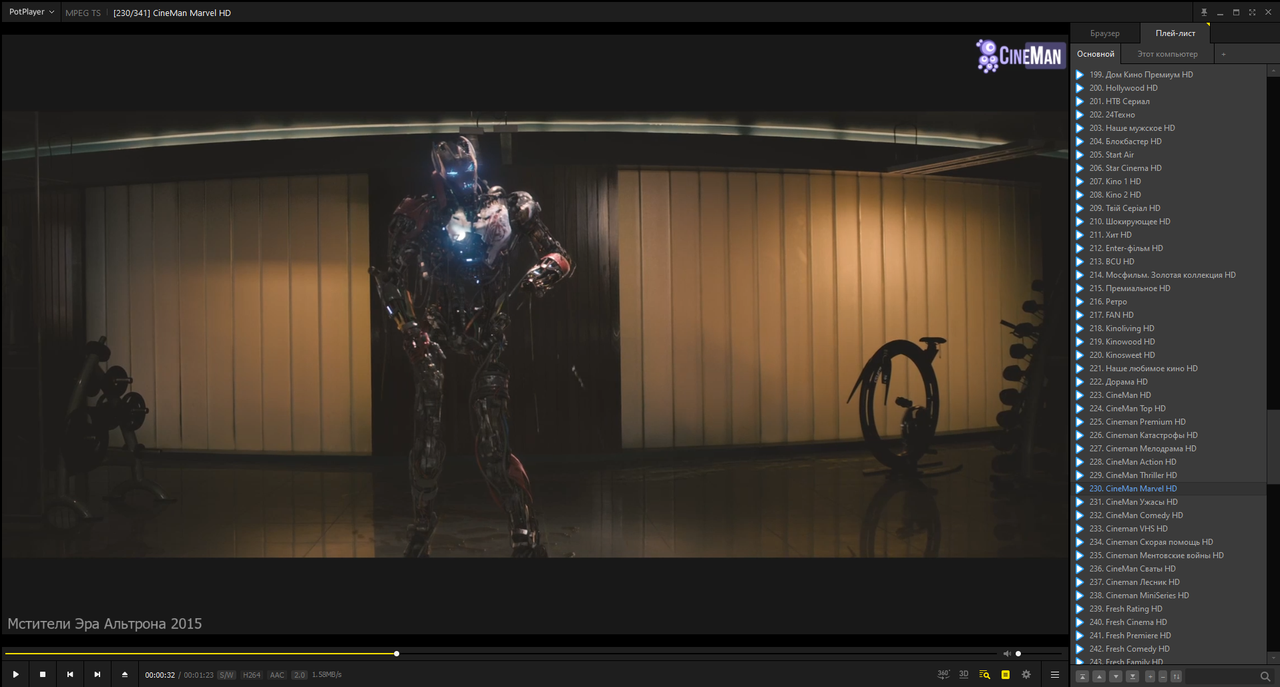Viewport: 1280px width, 687px height.
Task: Click play icon beside 207. Kino 1 HD
Action: click(1080, 181)
